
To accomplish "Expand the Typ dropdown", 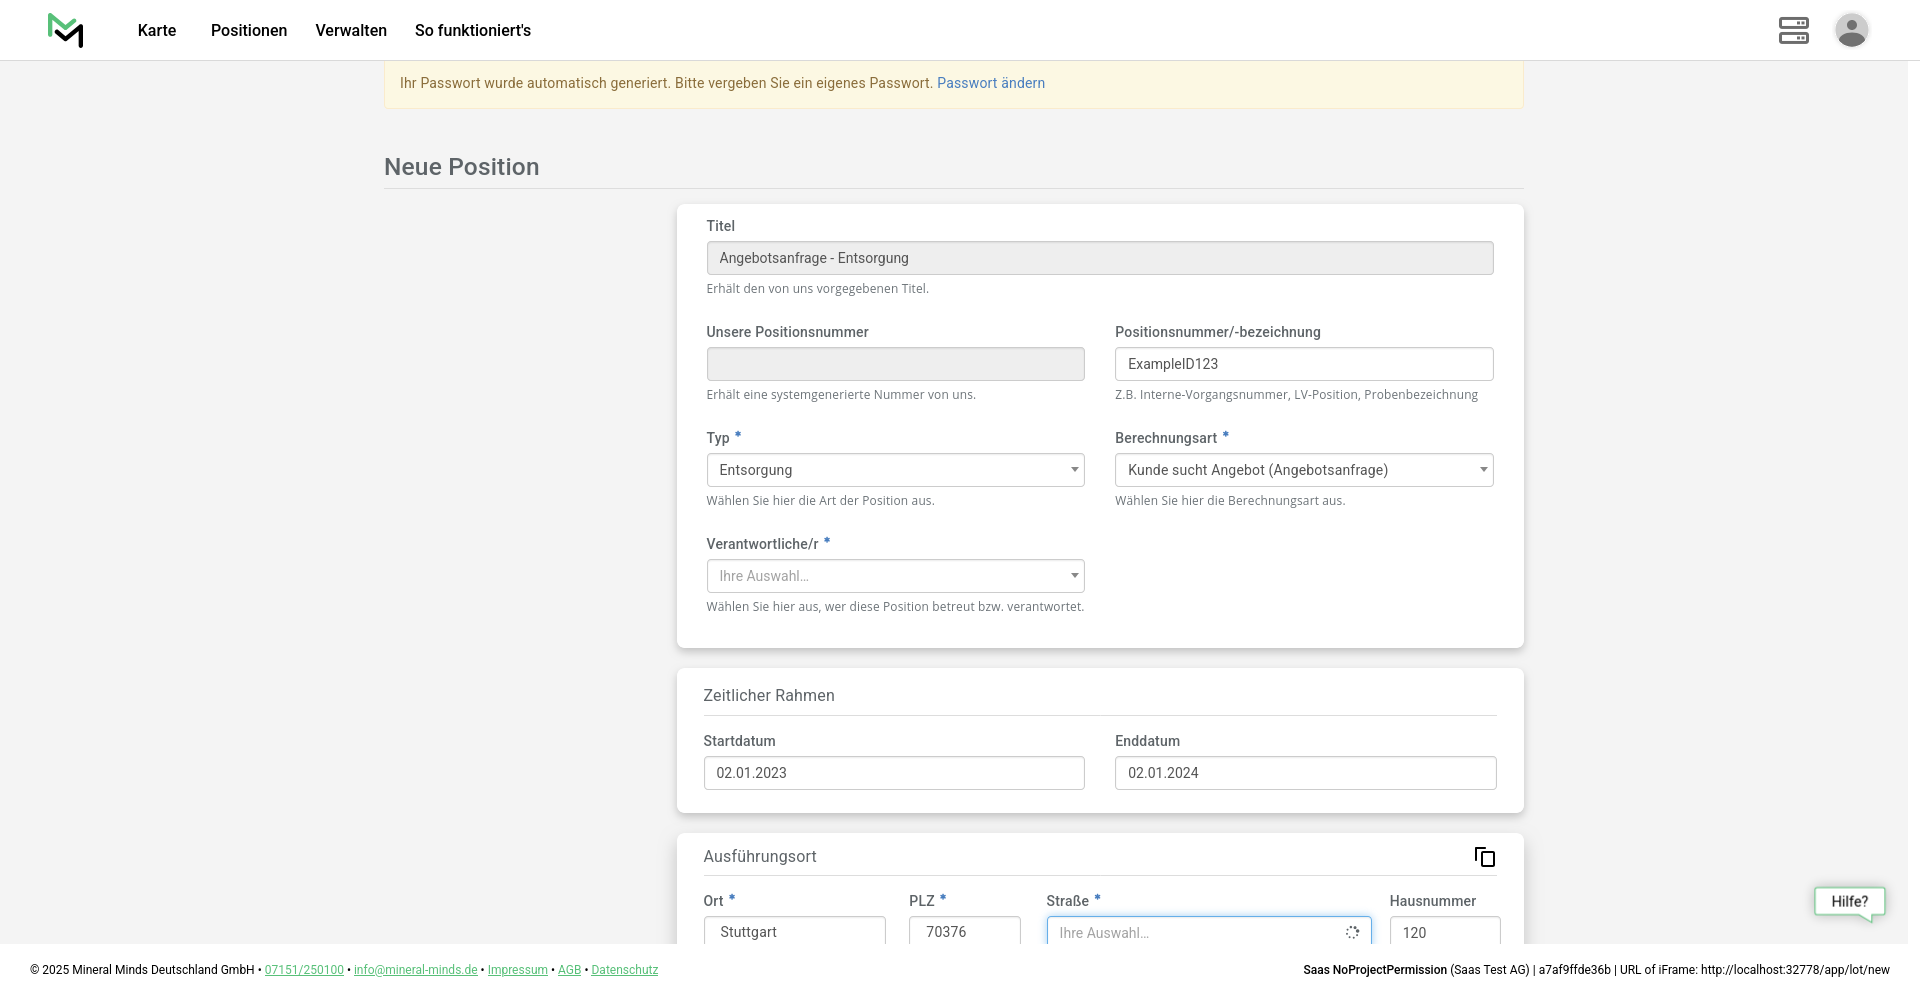I will tap(894, 470).
